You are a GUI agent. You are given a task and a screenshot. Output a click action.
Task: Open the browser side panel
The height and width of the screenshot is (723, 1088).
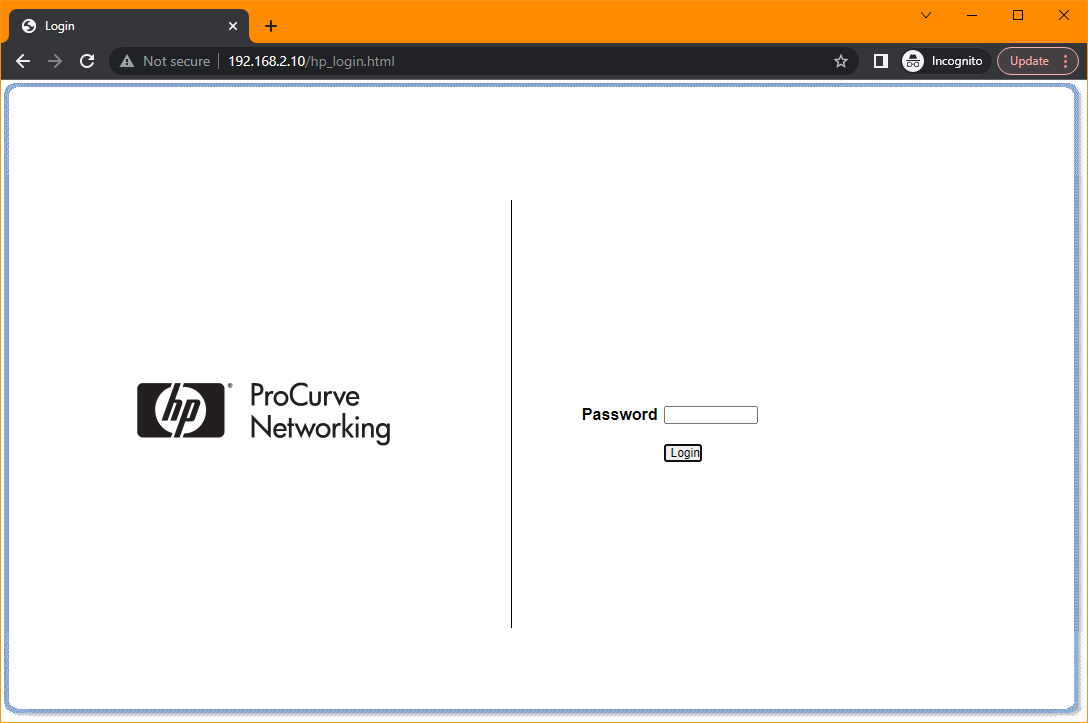click(880, 61)
